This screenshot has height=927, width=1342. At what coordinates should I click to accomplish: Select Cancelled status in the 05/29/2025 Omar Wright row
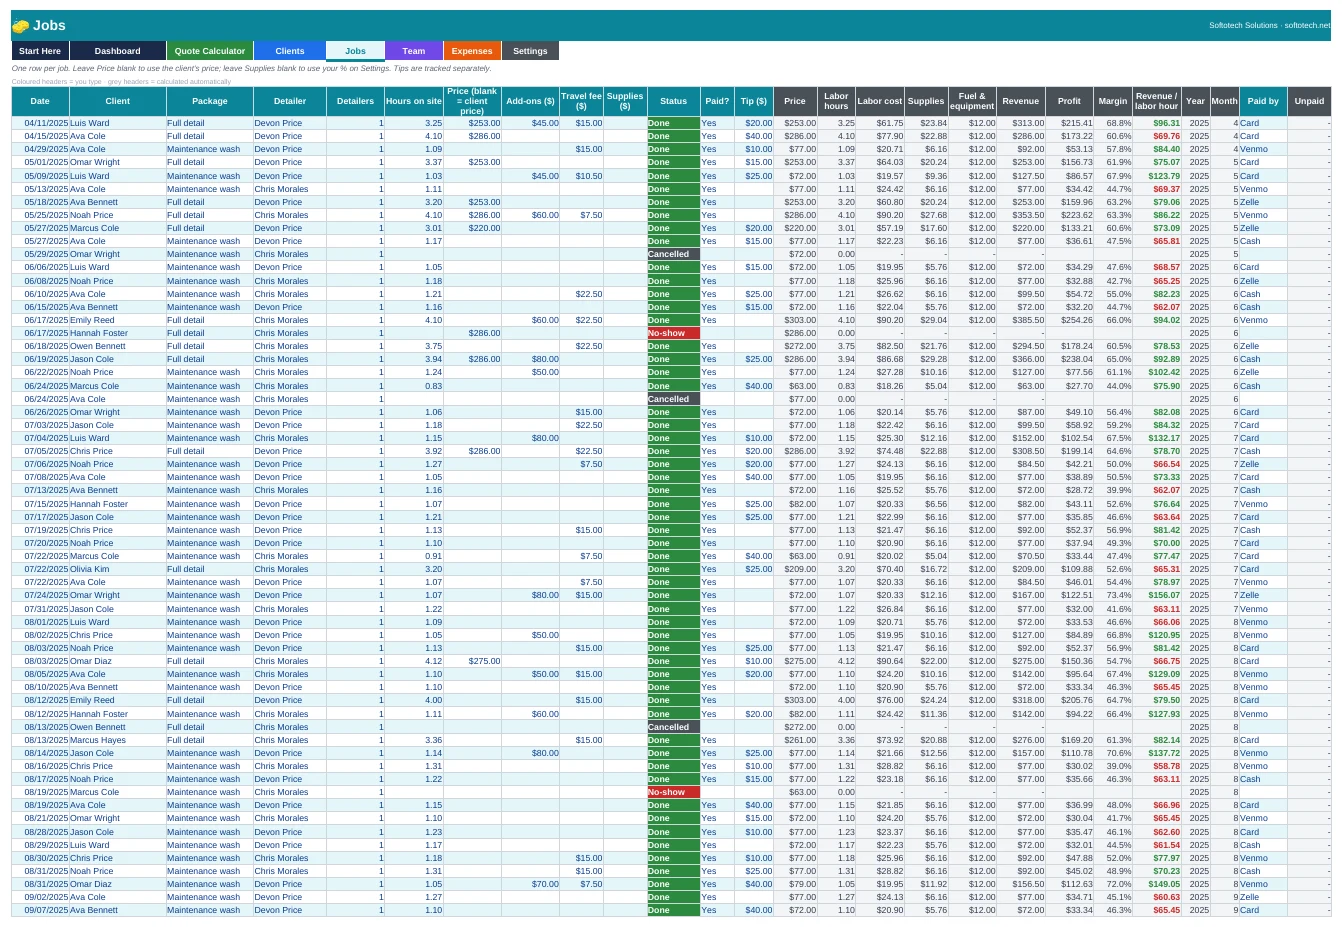click(x=674, y=254)
